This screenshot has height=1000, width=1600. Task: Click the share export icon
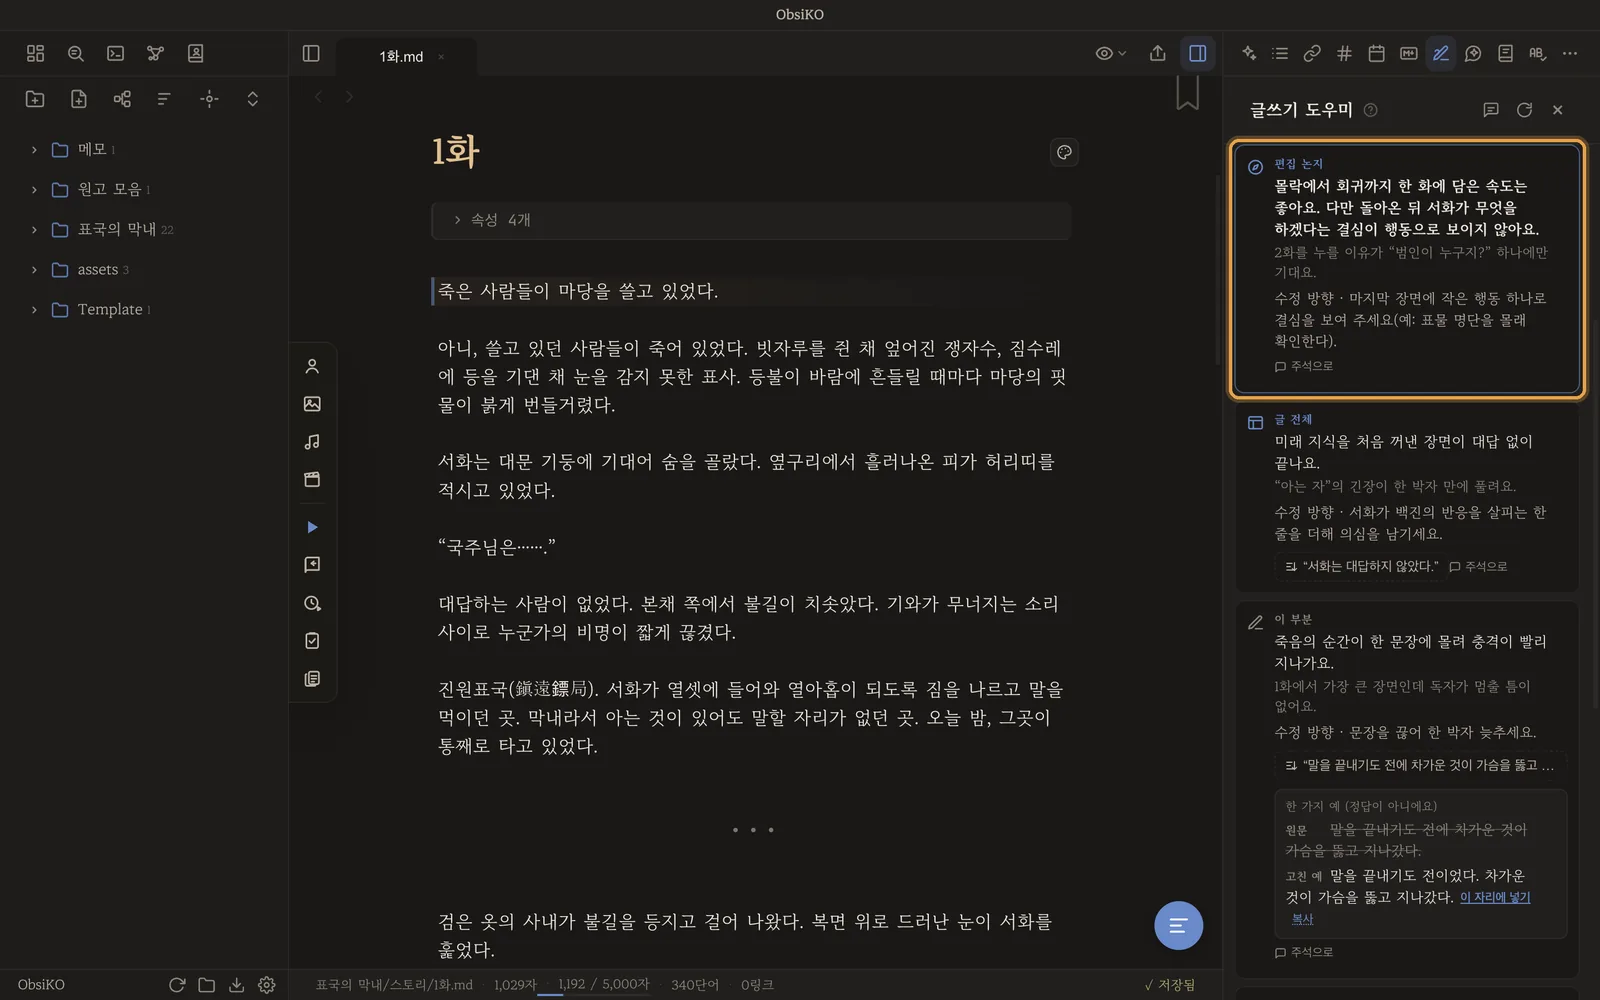(x=1158, y=54)
